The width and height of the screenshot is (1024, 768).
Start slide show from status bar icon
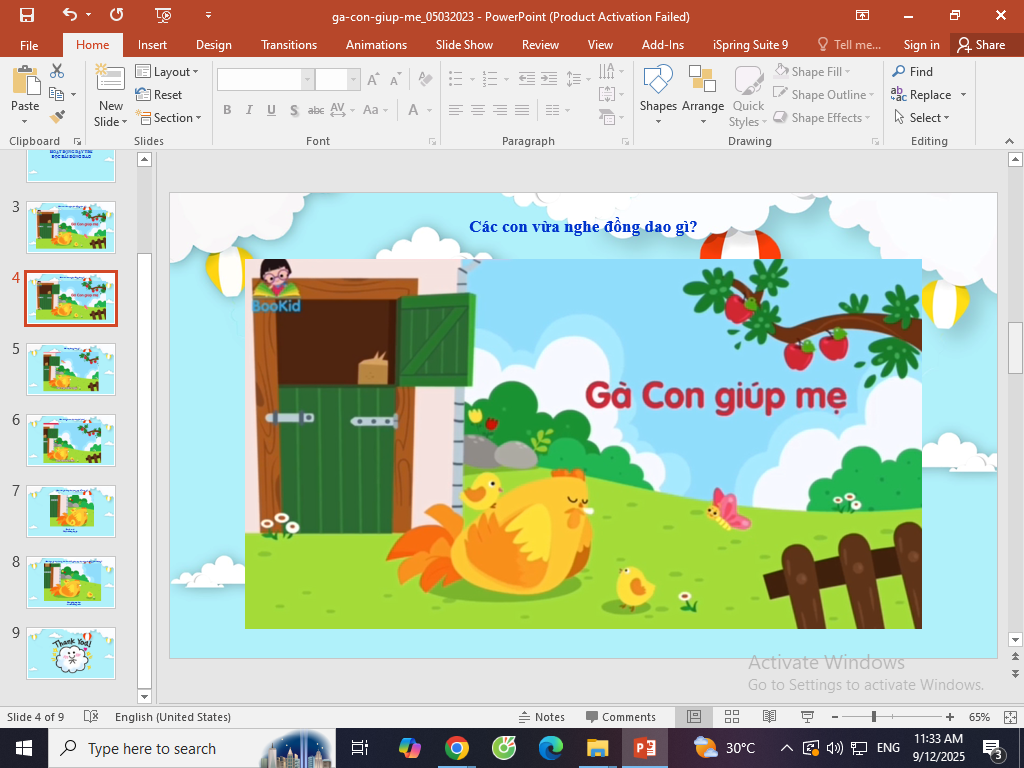tap(807, 717)
